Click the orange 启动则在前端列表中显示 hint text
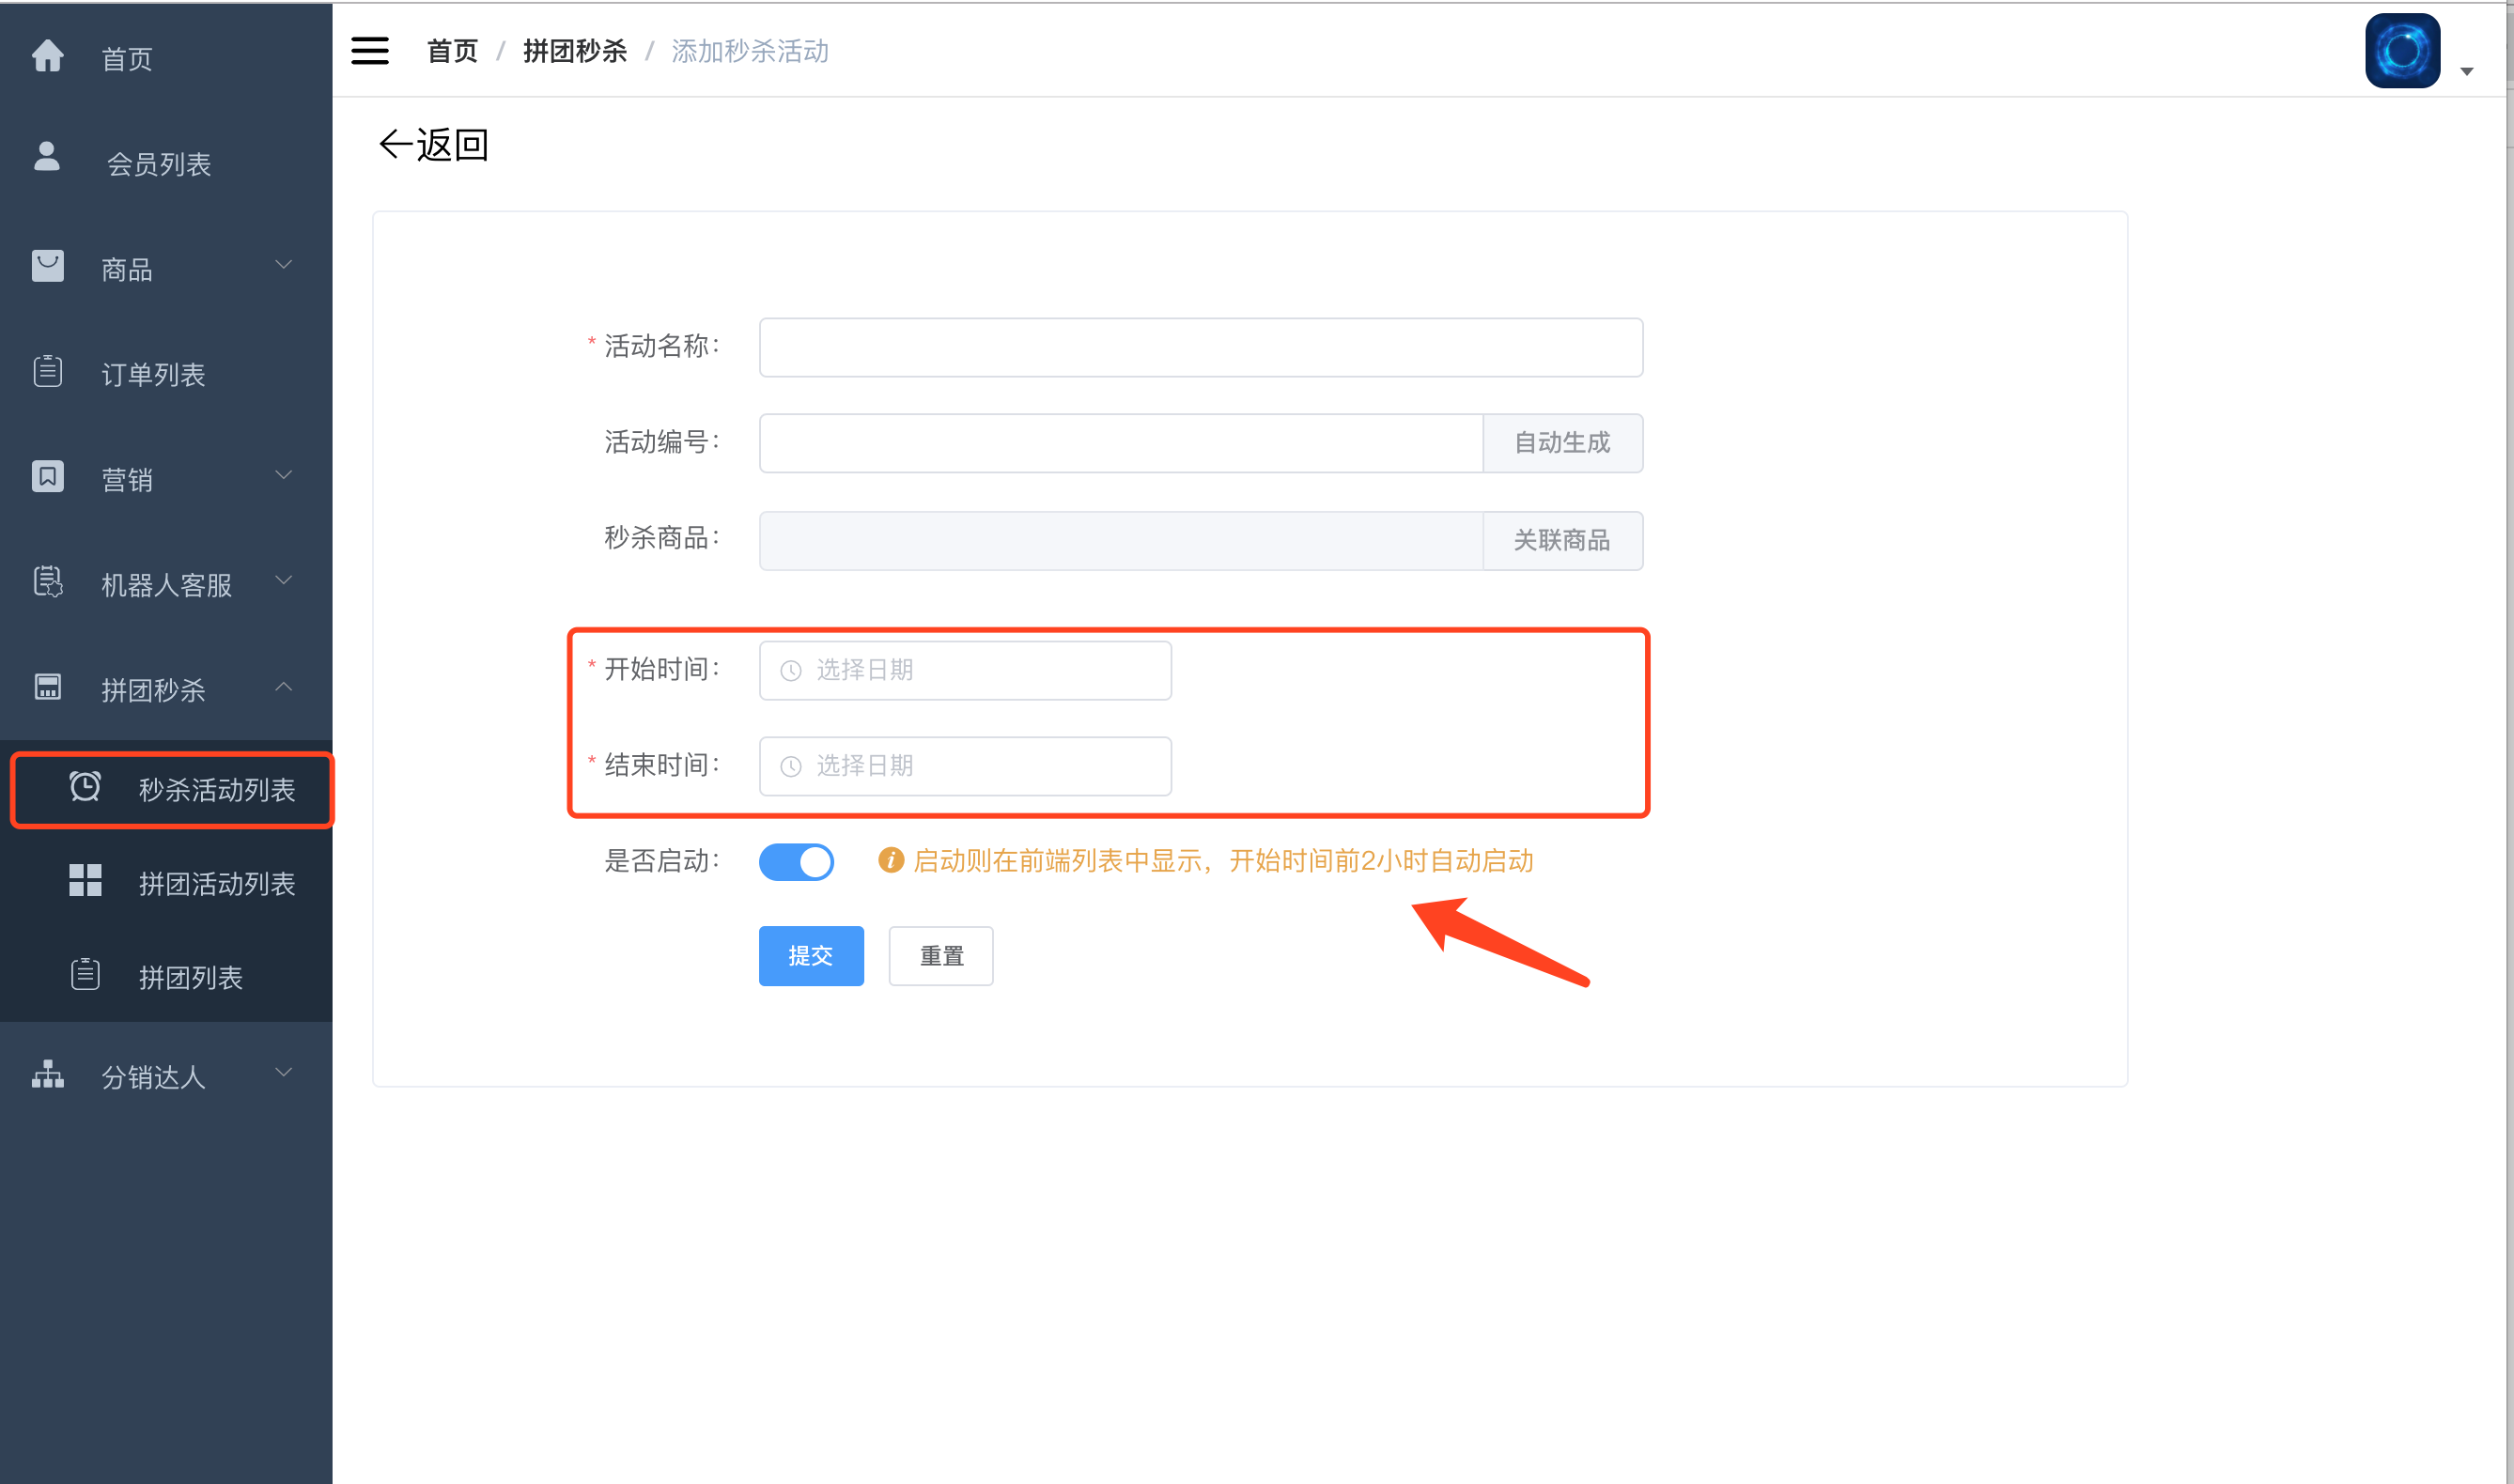 point(1223,860)
